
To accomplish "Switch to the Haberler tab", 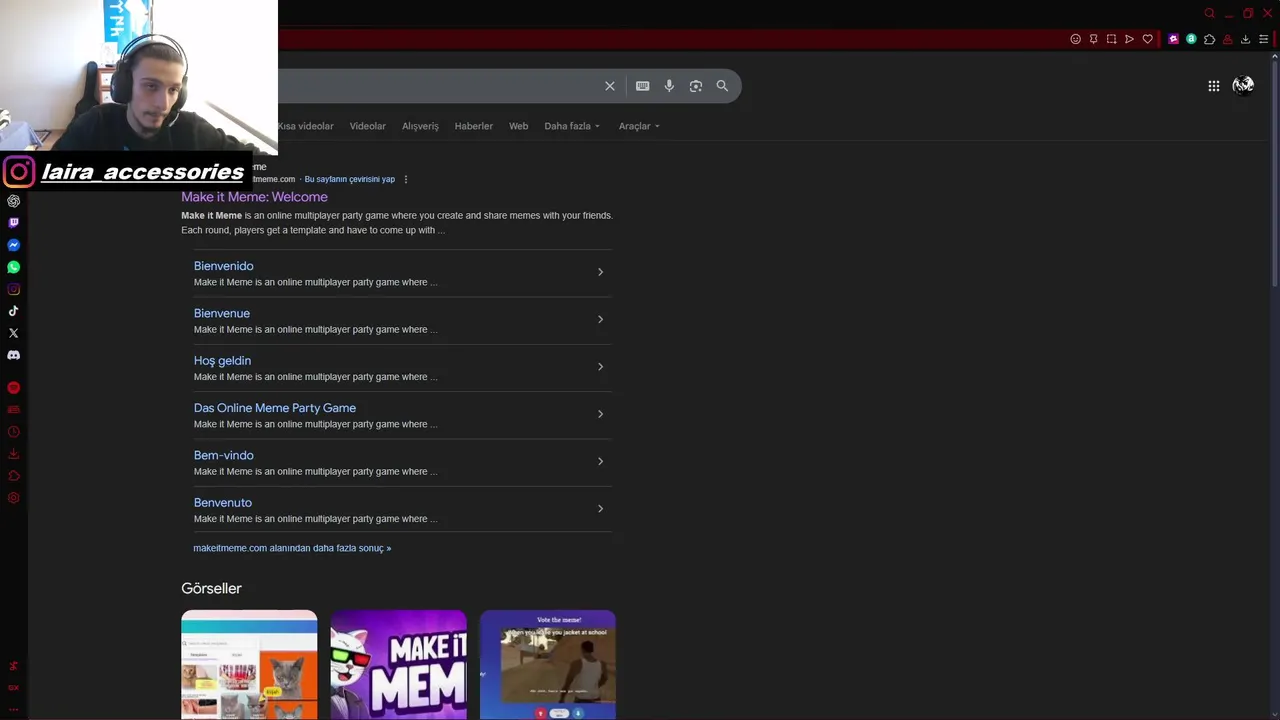I will 473,126.
